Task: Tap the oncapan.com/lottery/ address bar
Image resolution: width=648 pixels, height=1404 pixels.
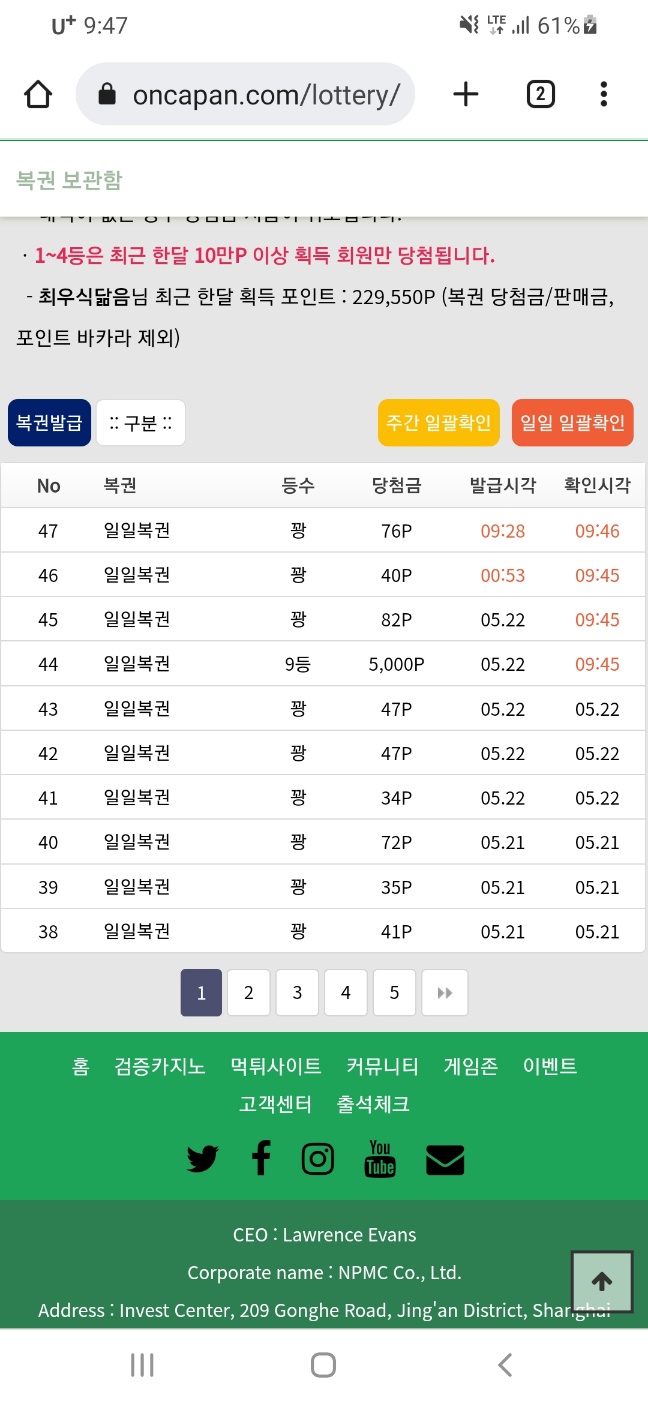Action: 245,94
